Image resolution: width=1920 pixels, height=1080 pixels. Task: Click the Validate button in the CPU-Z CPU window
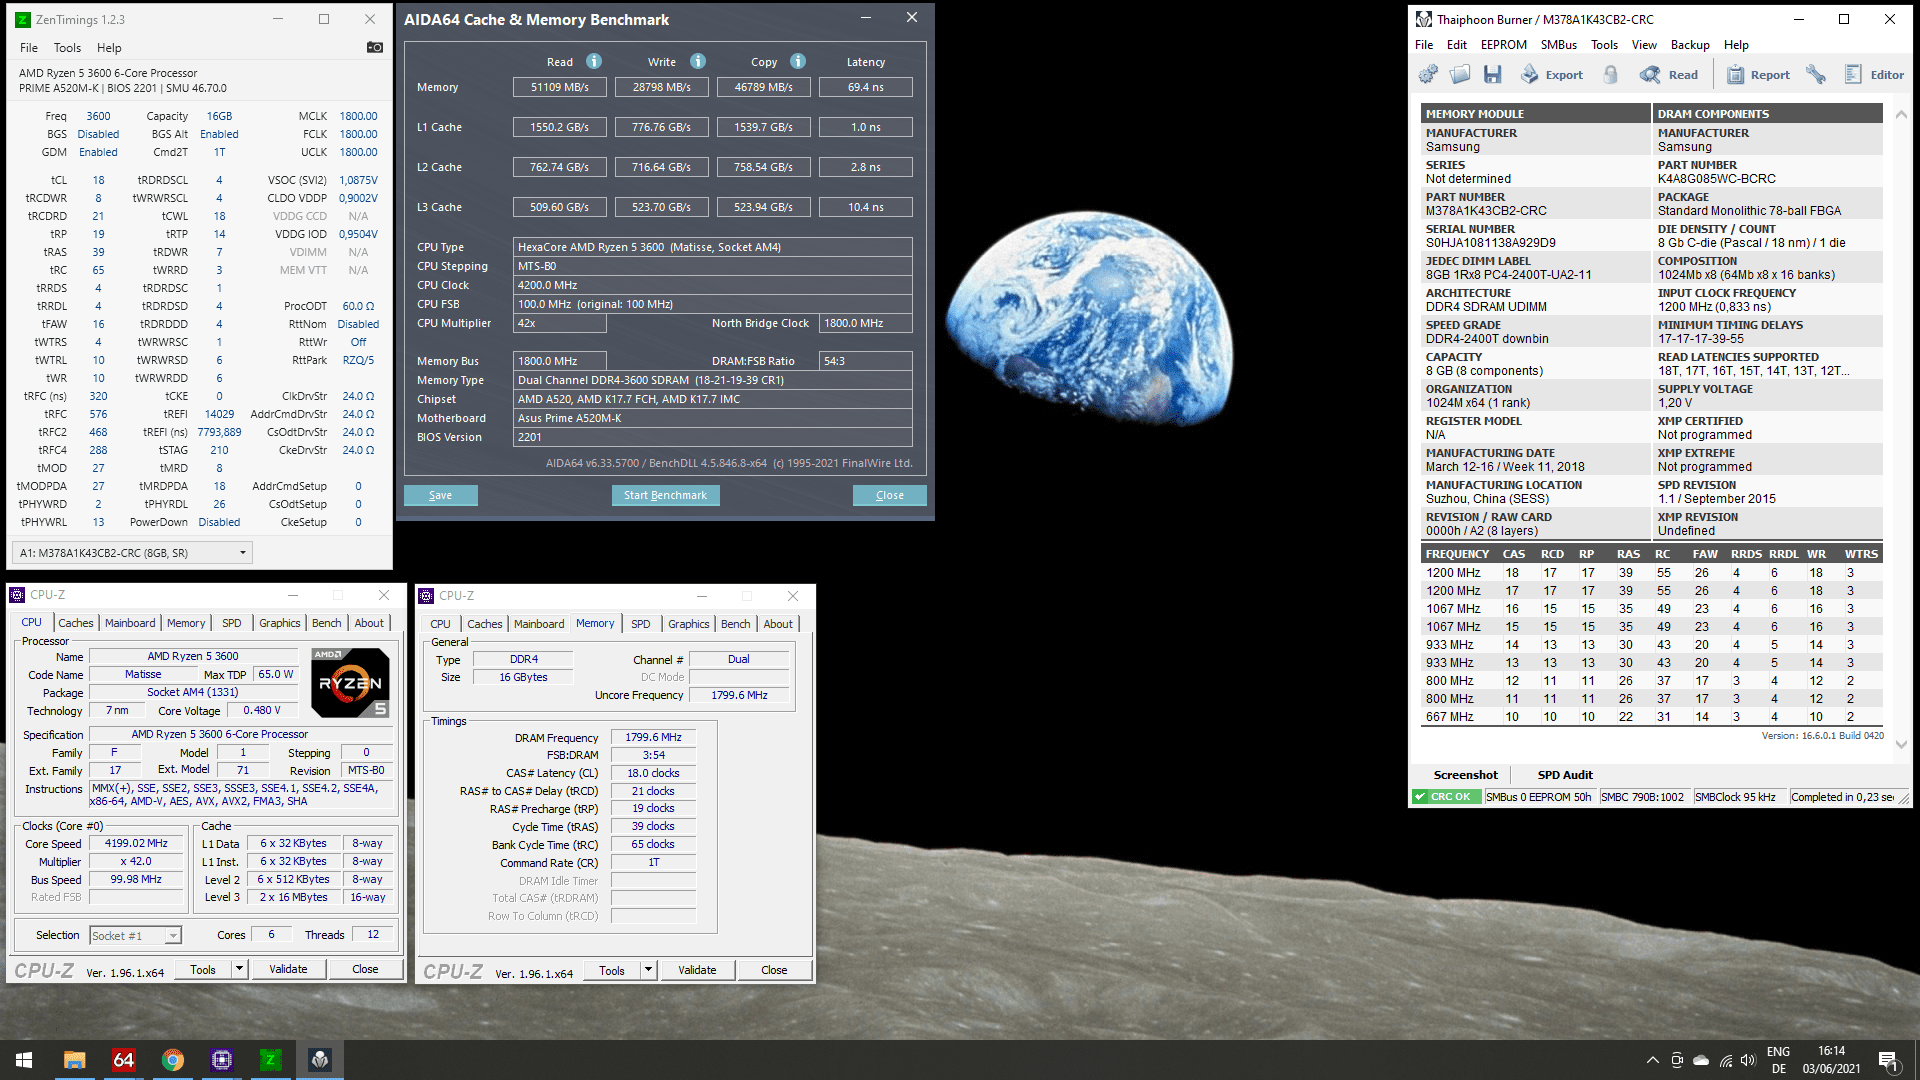(288, 969)
